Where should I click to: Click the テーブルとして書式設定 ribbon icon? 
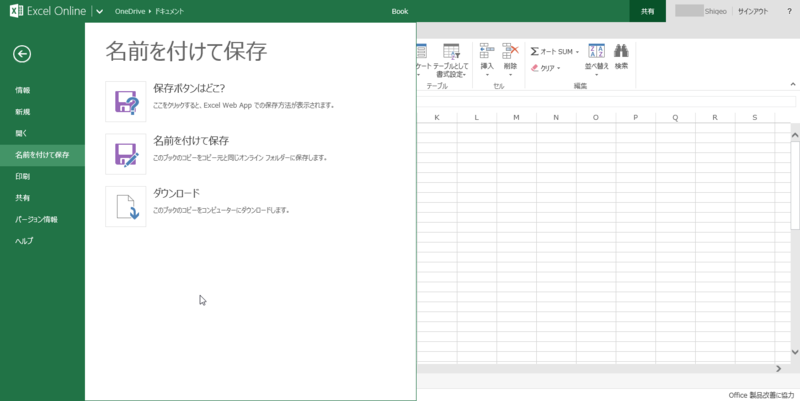[451, 52]
